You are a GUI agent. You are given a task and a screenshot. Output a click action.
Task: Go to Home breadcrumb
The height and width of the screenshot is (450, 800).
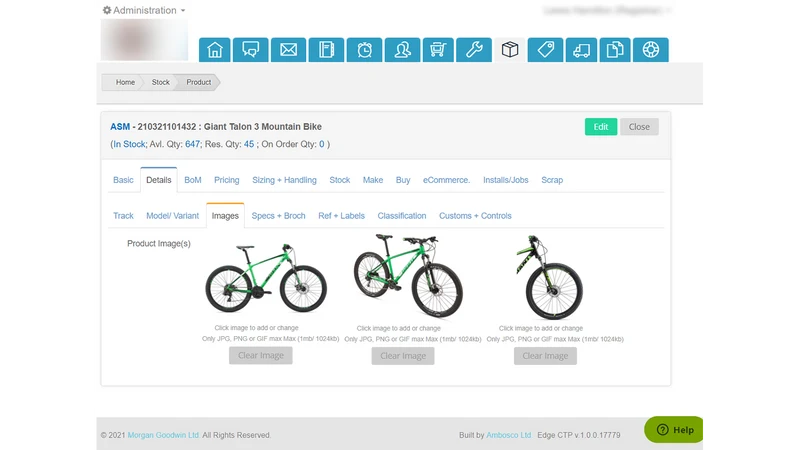tap(125, 82)
